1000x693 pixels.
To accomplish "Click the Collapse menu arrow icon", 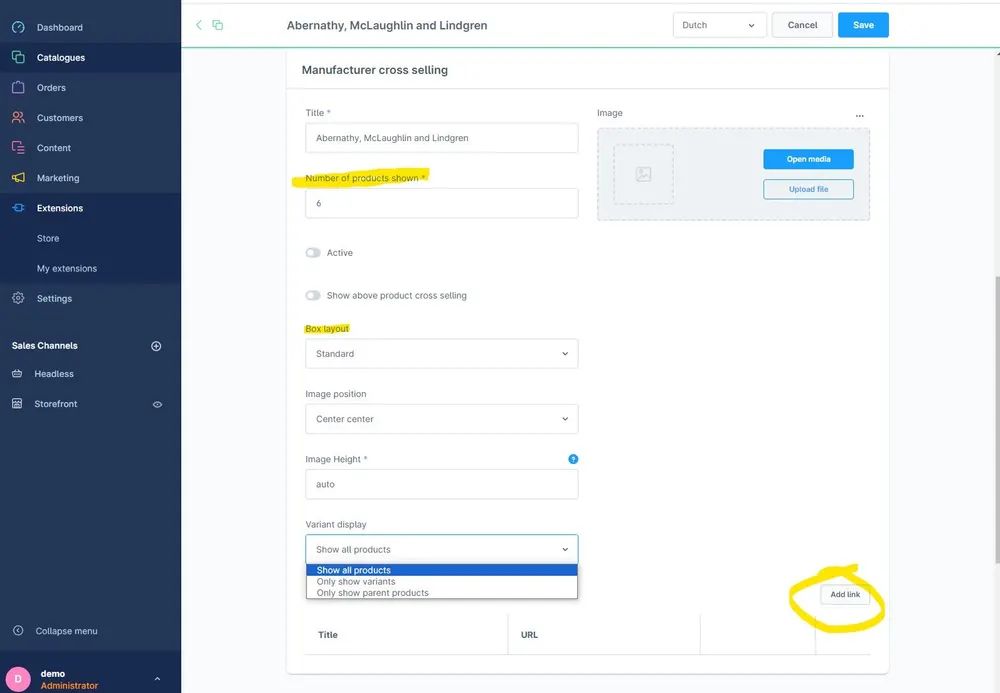I will 18,631.
